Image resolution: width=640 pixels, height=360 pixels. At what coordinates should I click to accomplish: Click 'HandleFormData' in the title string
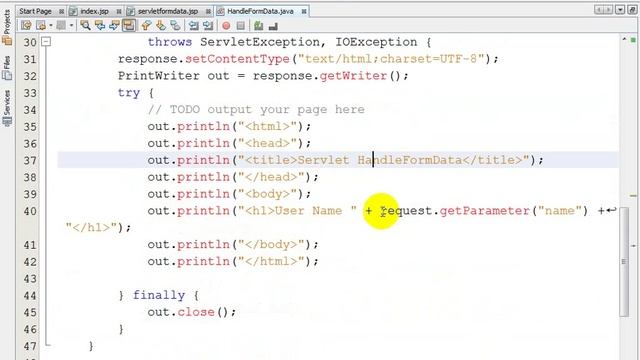(x=410, y=160)
